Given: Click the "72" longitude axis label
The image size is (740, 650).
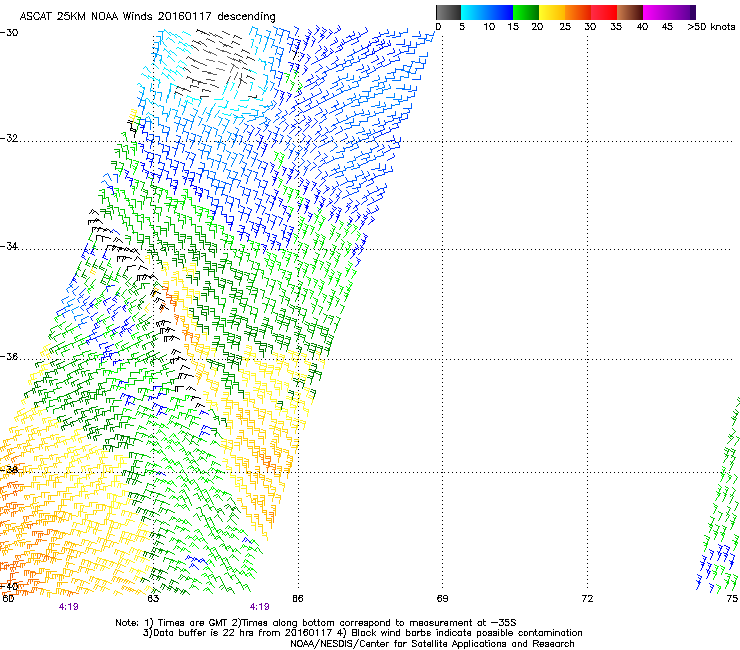Looking at the screenshot, I should pyautogui.click(x=587, y=599).
